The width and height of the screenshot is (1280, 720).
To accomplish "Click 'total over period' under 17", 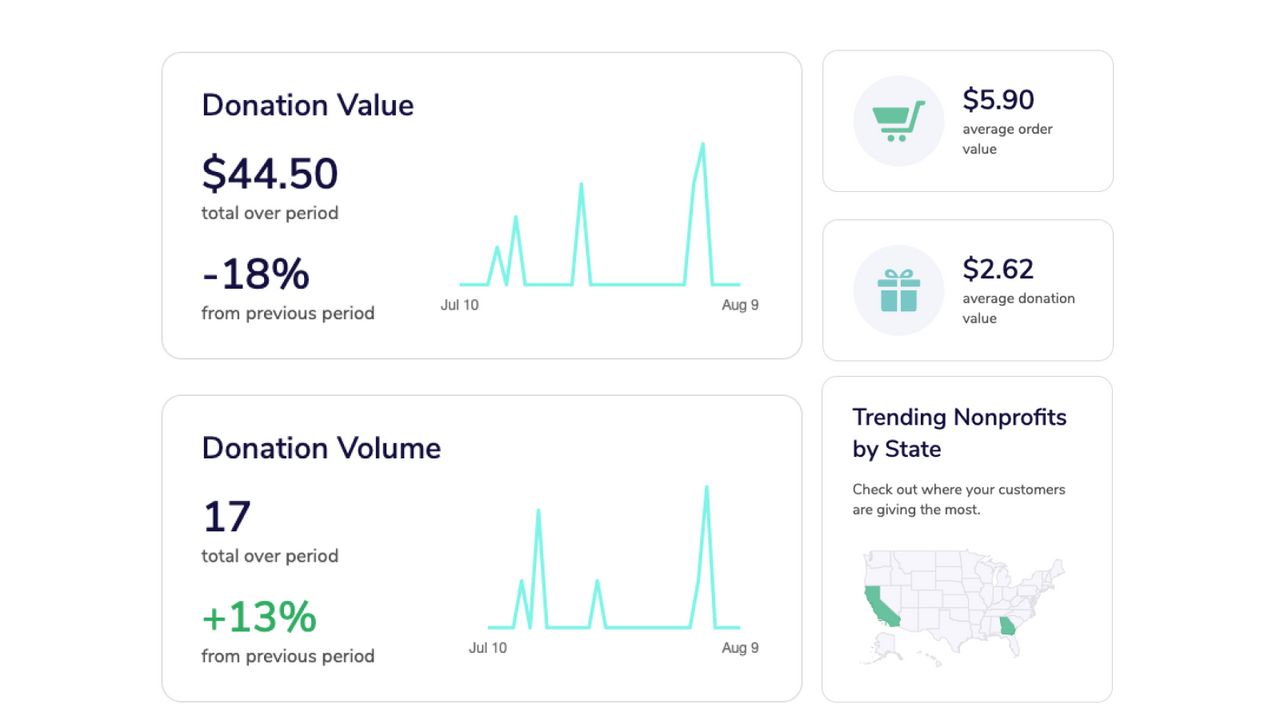I will point(270,556).
